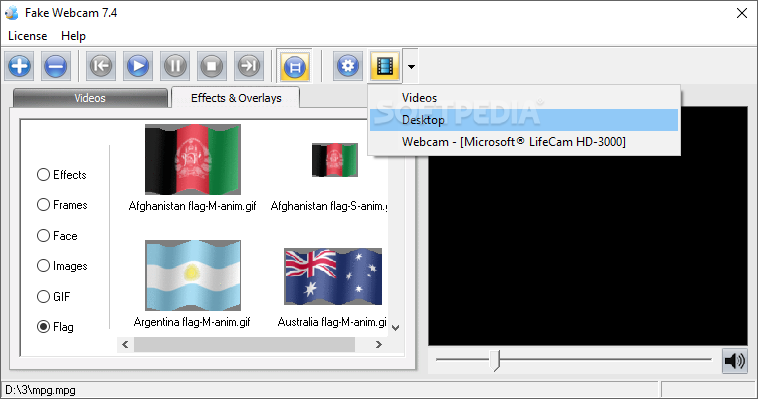The height and width of the screenshot is (399, 758).
Task: Click the right arrow of horizontal scrollbar
Action: (379, 344)
